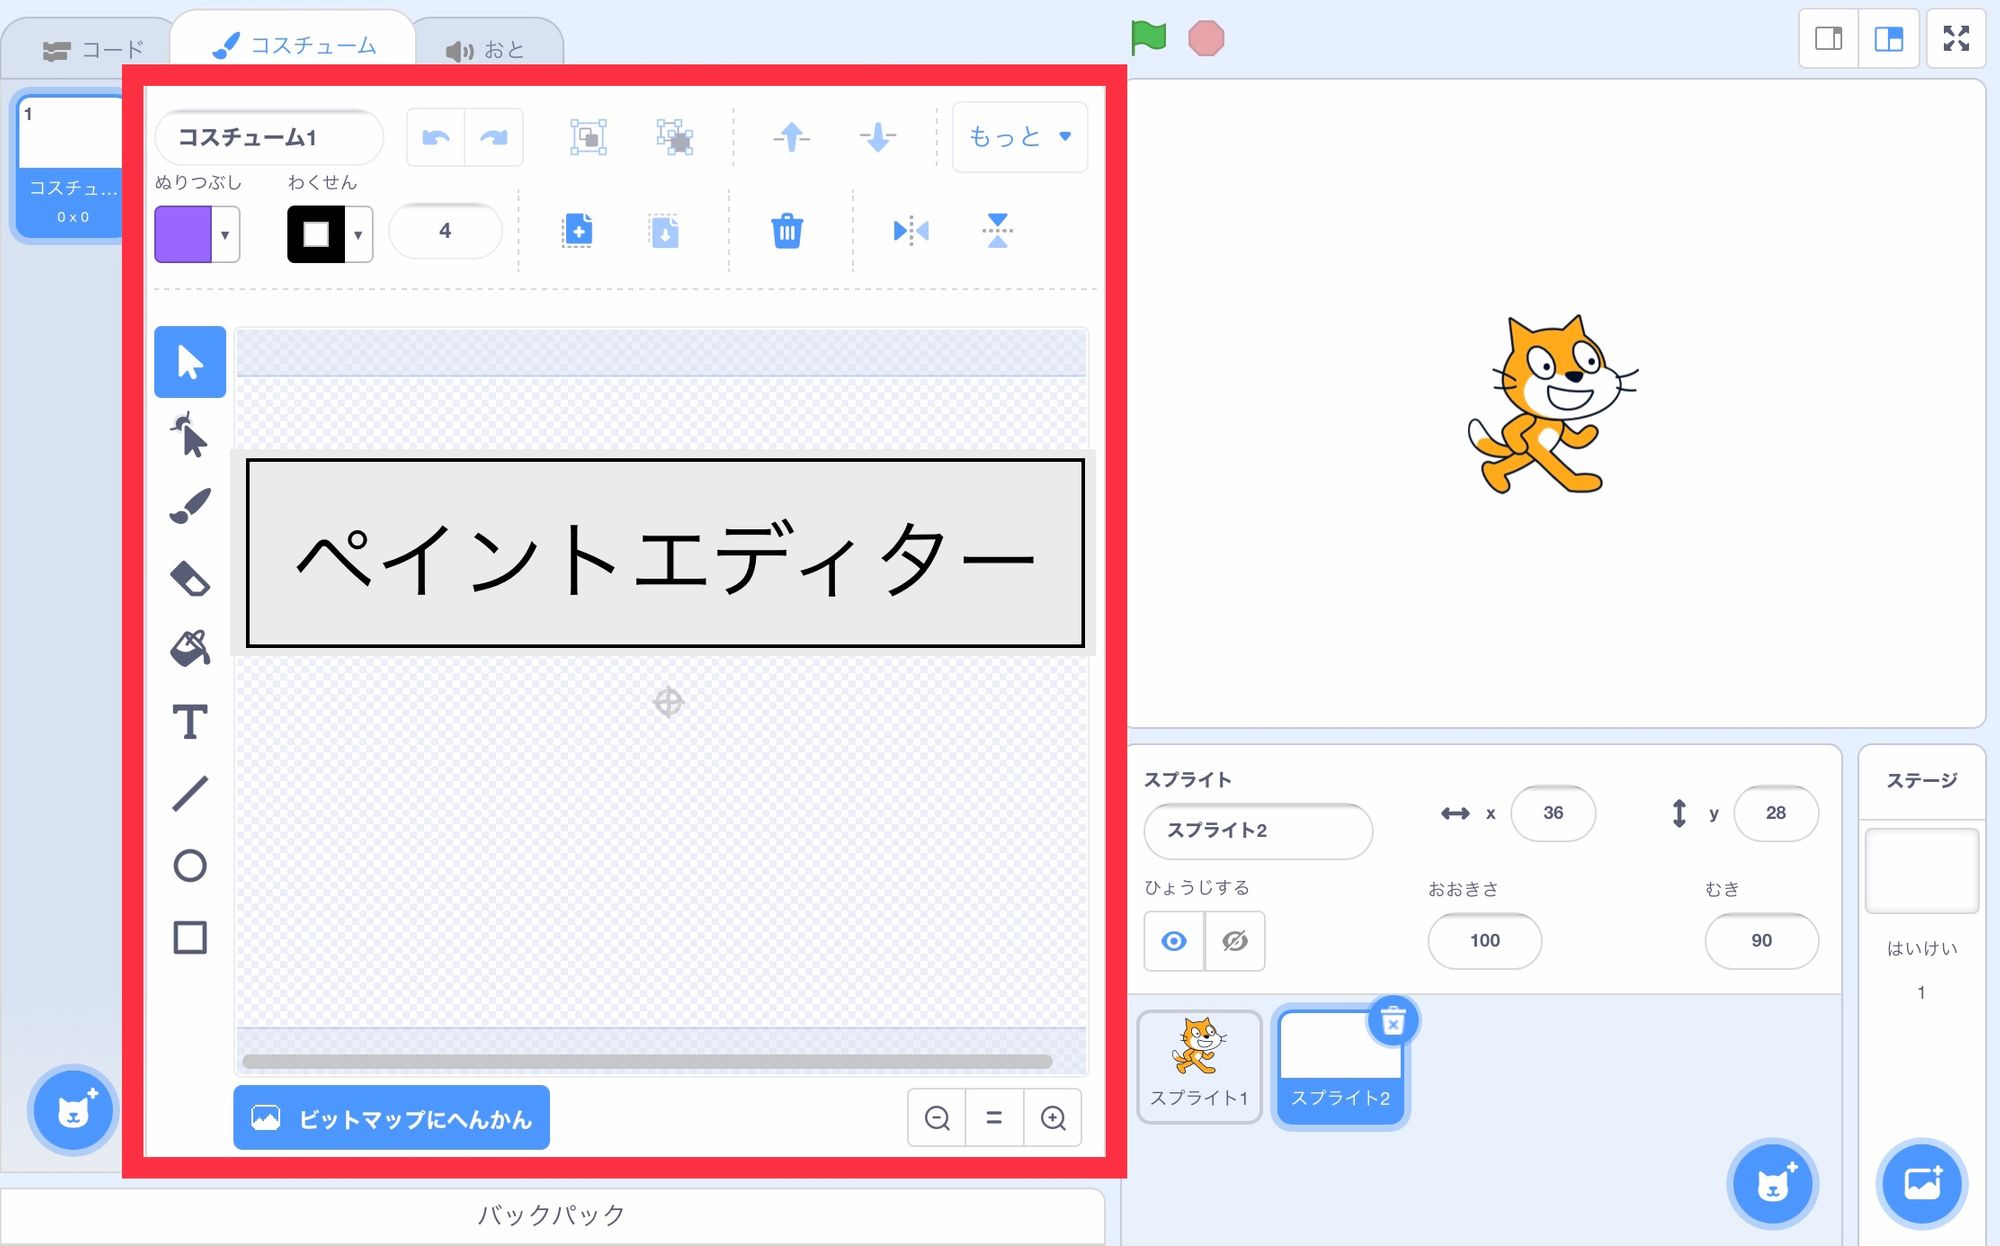Screen dimensions: 2000x1246
Task: Select the Rectangle tool
Action: coord(190,938)
